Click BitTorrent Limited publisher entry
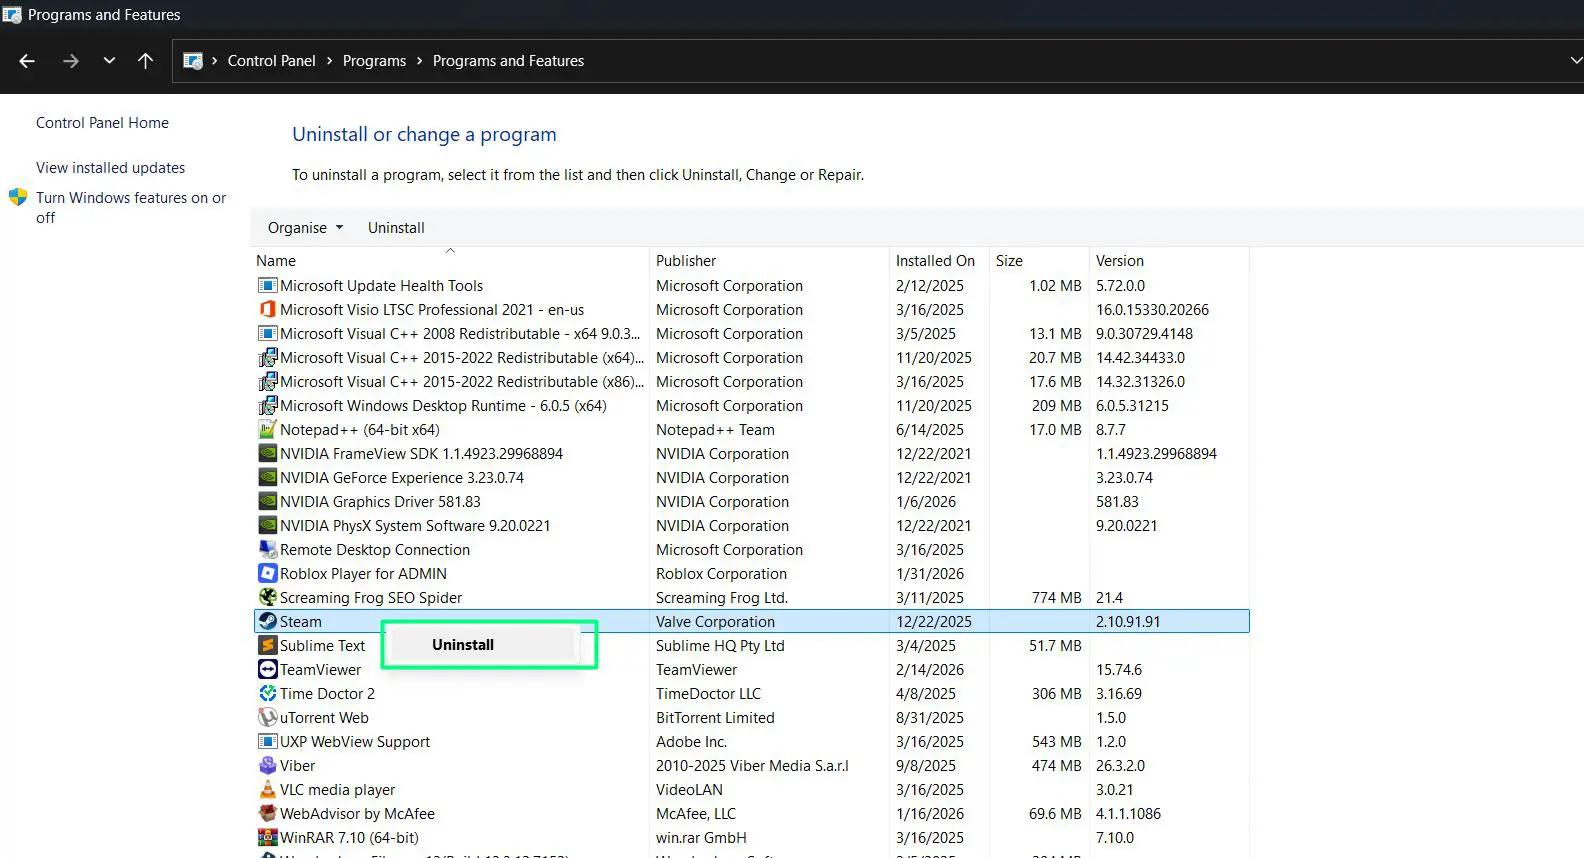Screen dimensions: 1584x858 (x=715, y=717)
